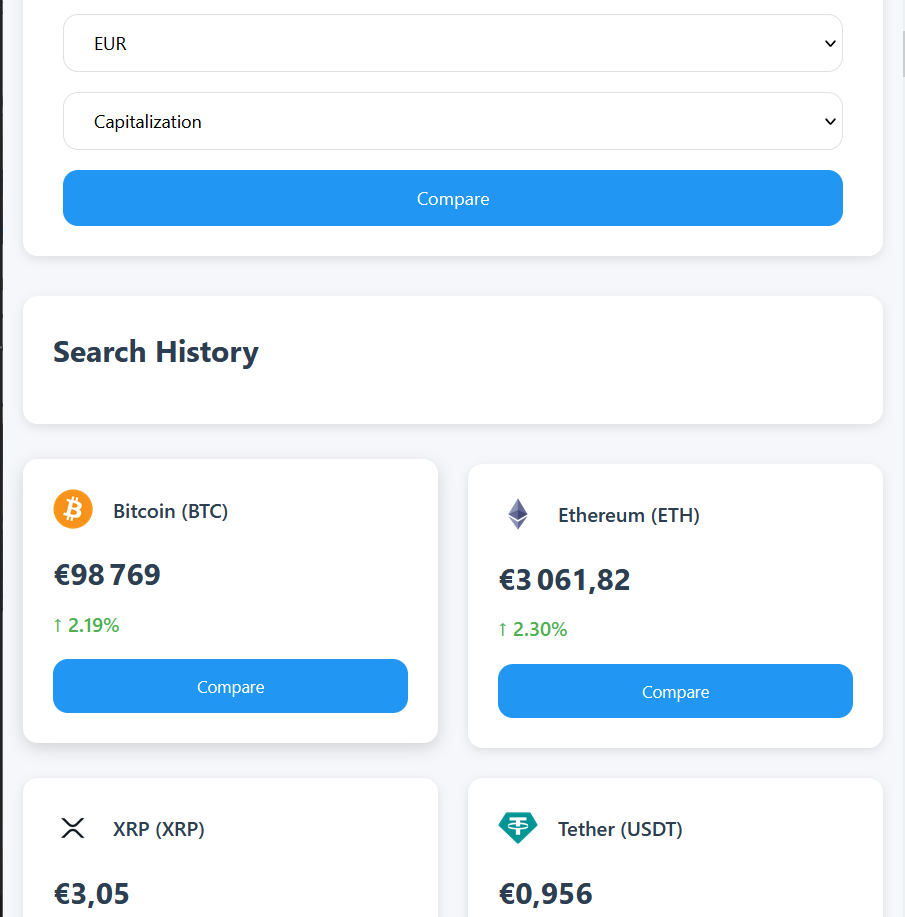Compare Ethereum using its card button
Image resolution: width=905 pixels, height=917 pixels.
(675, 692)
